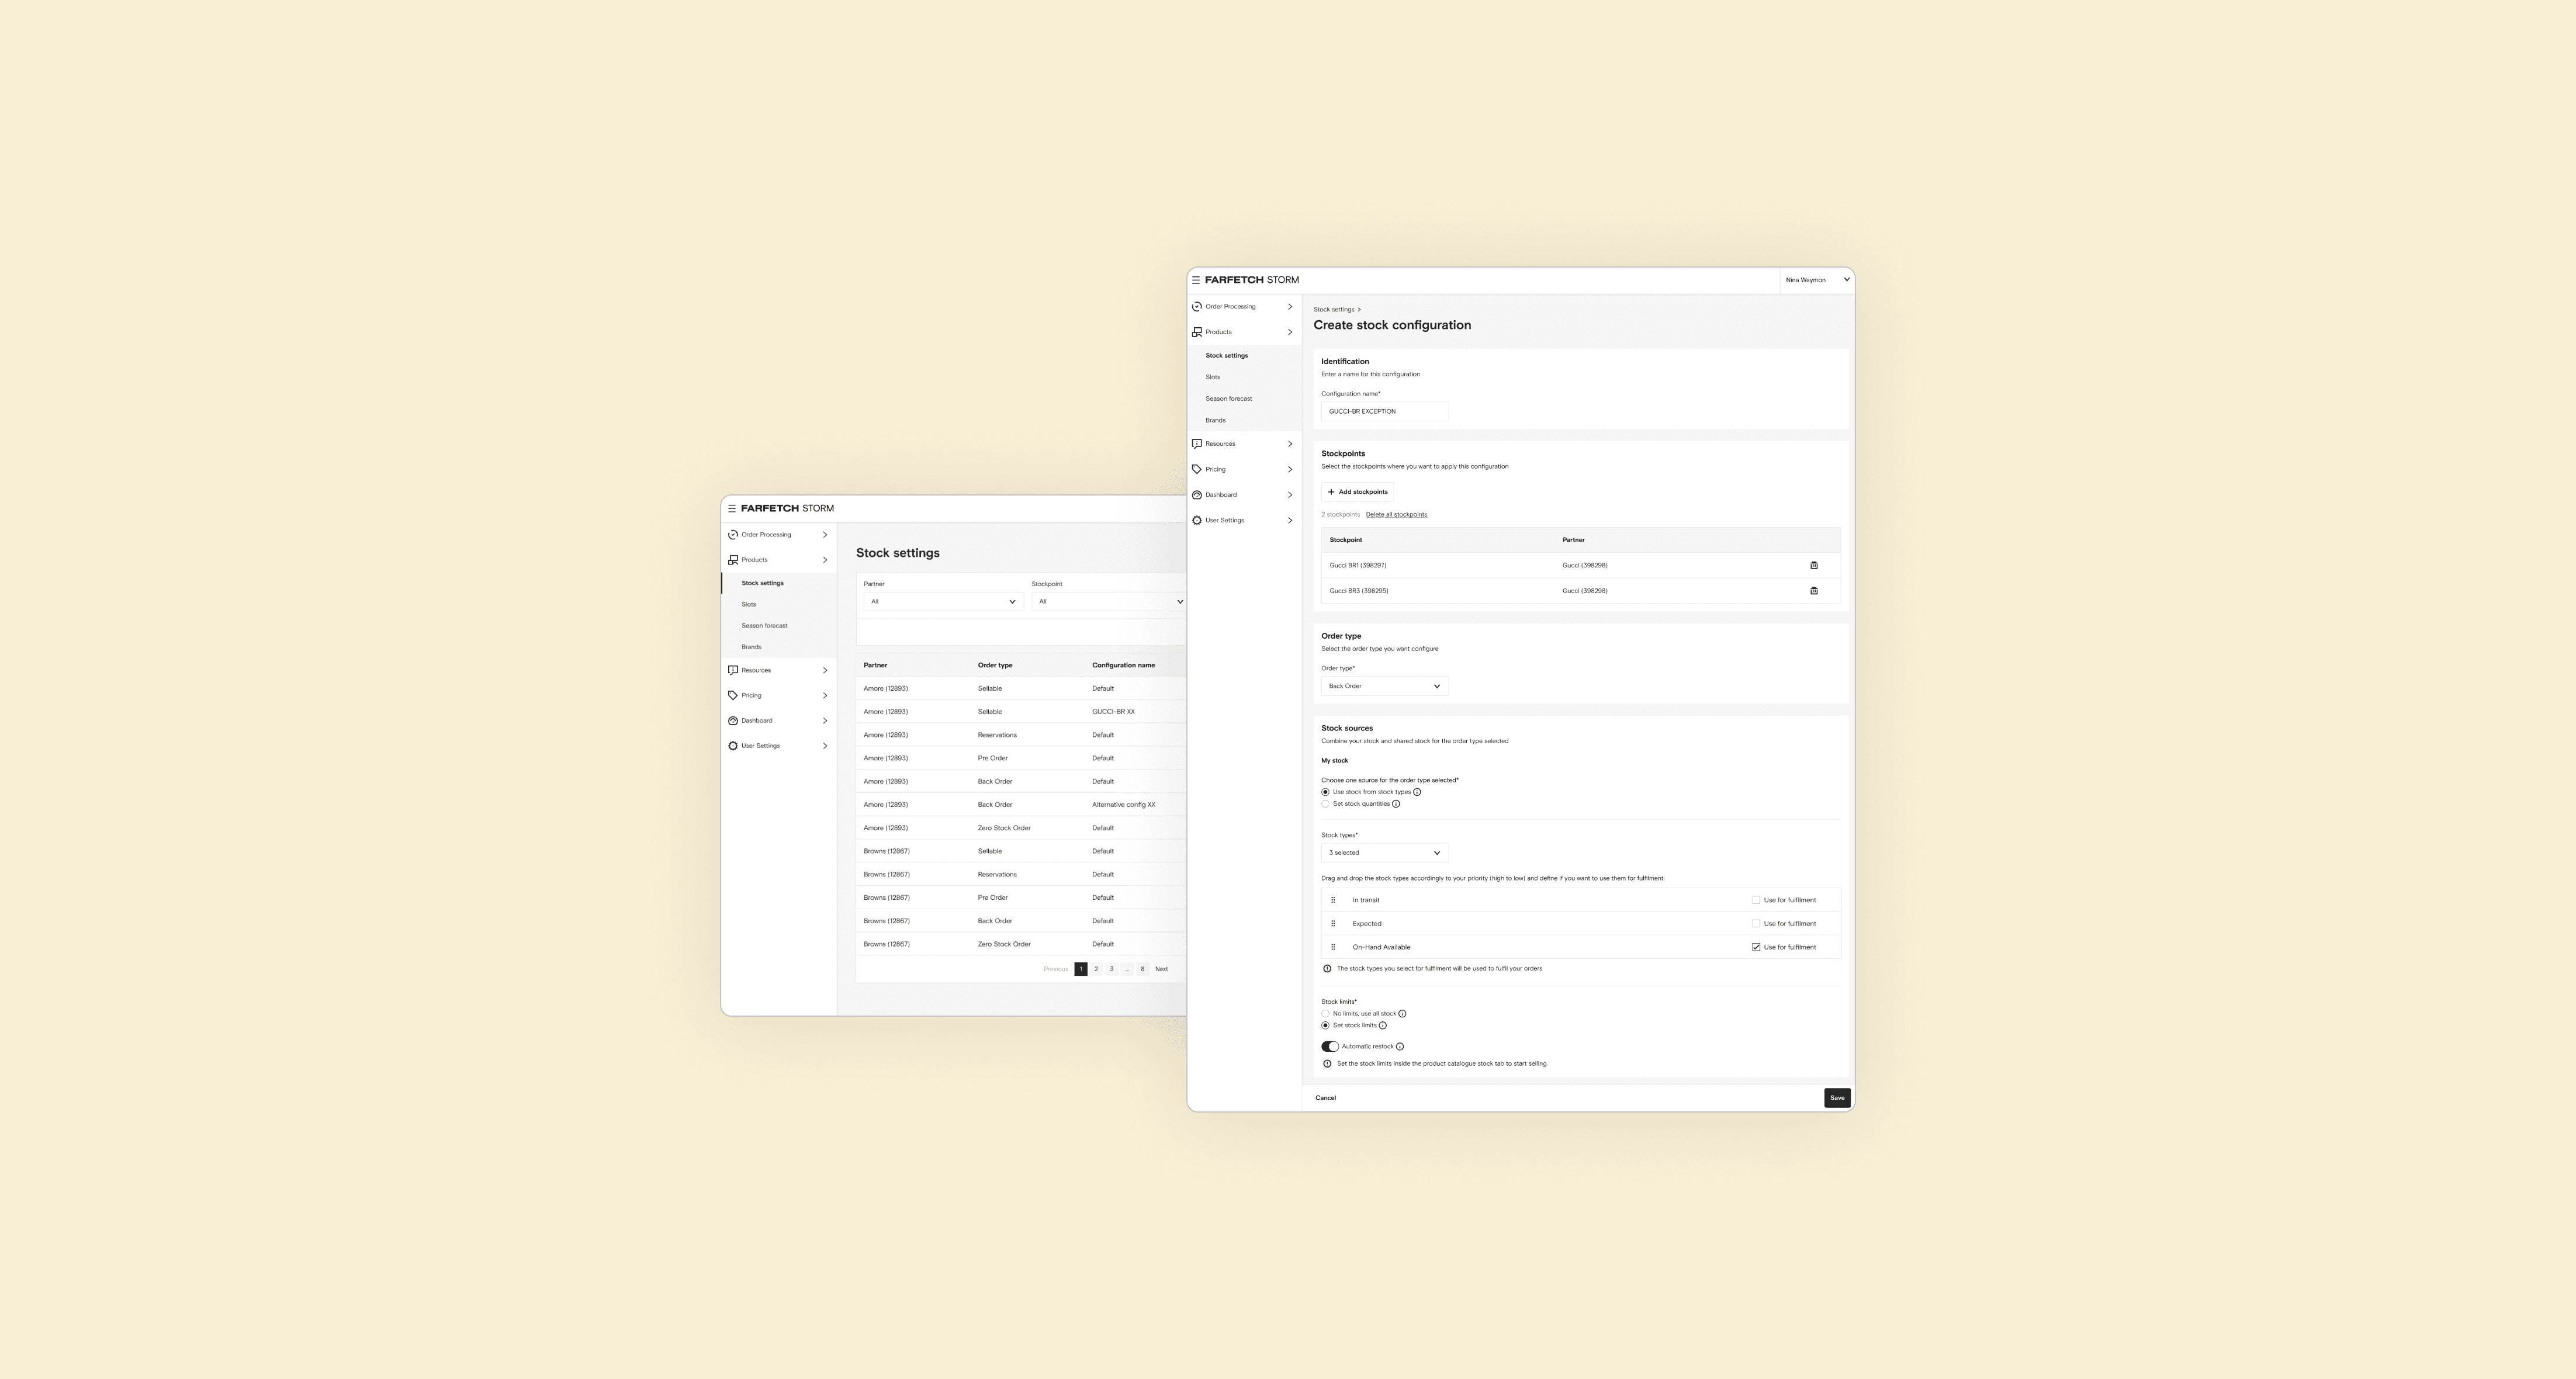Screen dimensions: 2576x1379
Task: Open the Order type Back Order dropdown
Action: 1384,686
